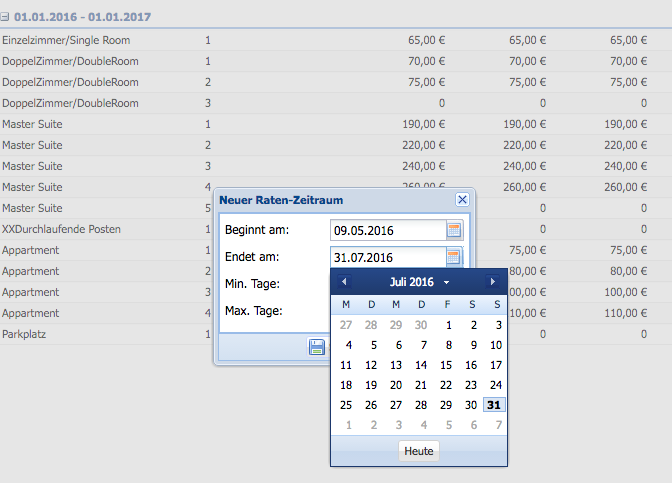The height and width of the screenshot is (483, 672).
Task: Select greyed-out 27 from previous month
Action: (346, 325)
